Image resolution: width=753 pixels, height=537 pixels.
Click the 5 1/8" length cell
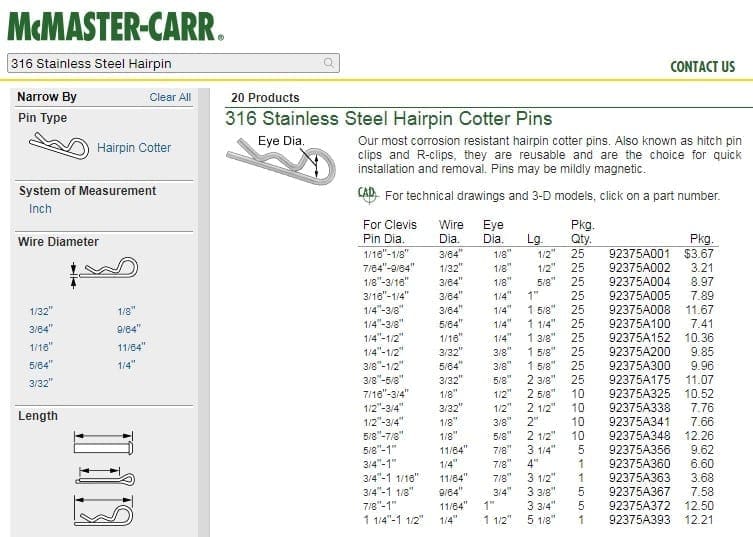click(x=541, y=520)
